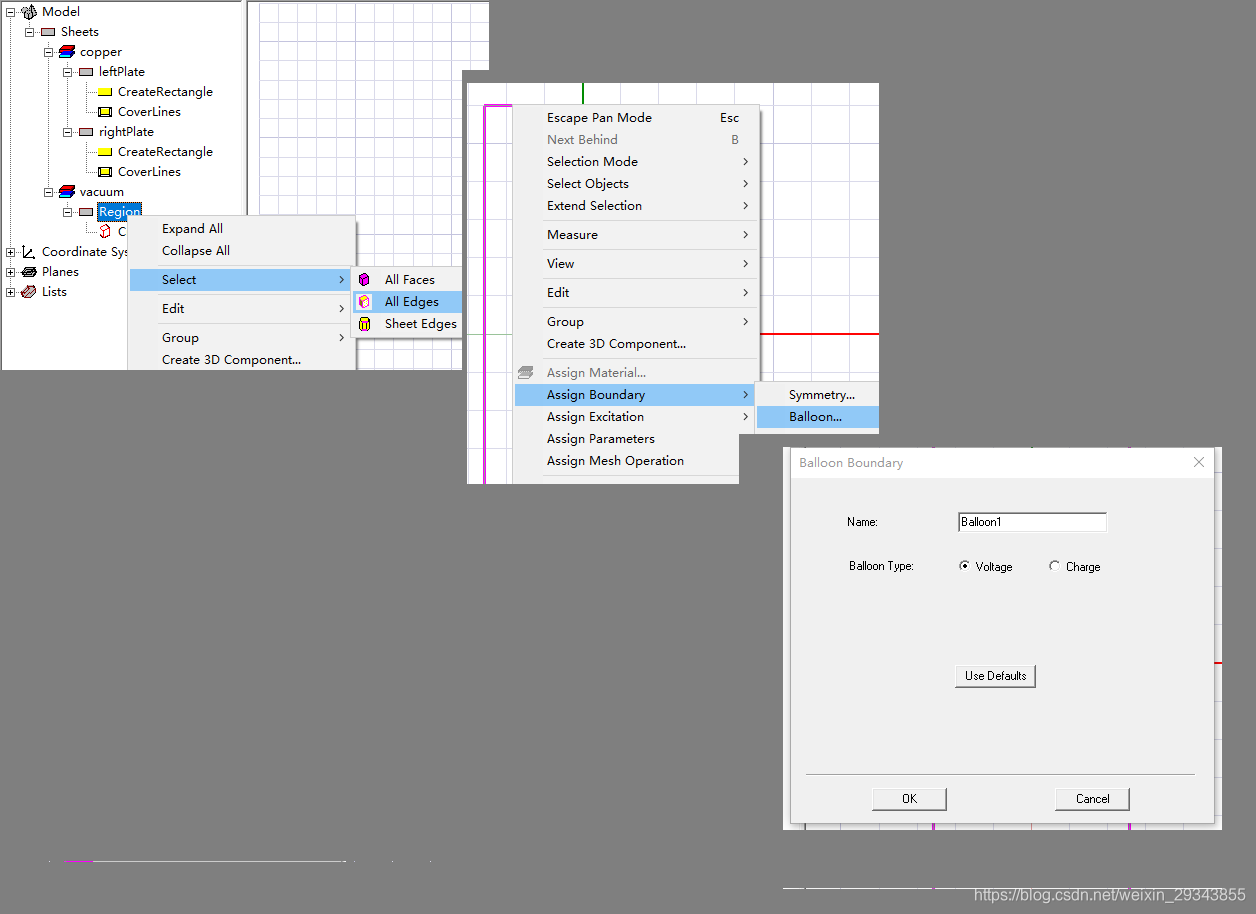The width and height of the screenshot is (1256, 914).
Task: Click the copper material icon
Action: coord(67,52)
